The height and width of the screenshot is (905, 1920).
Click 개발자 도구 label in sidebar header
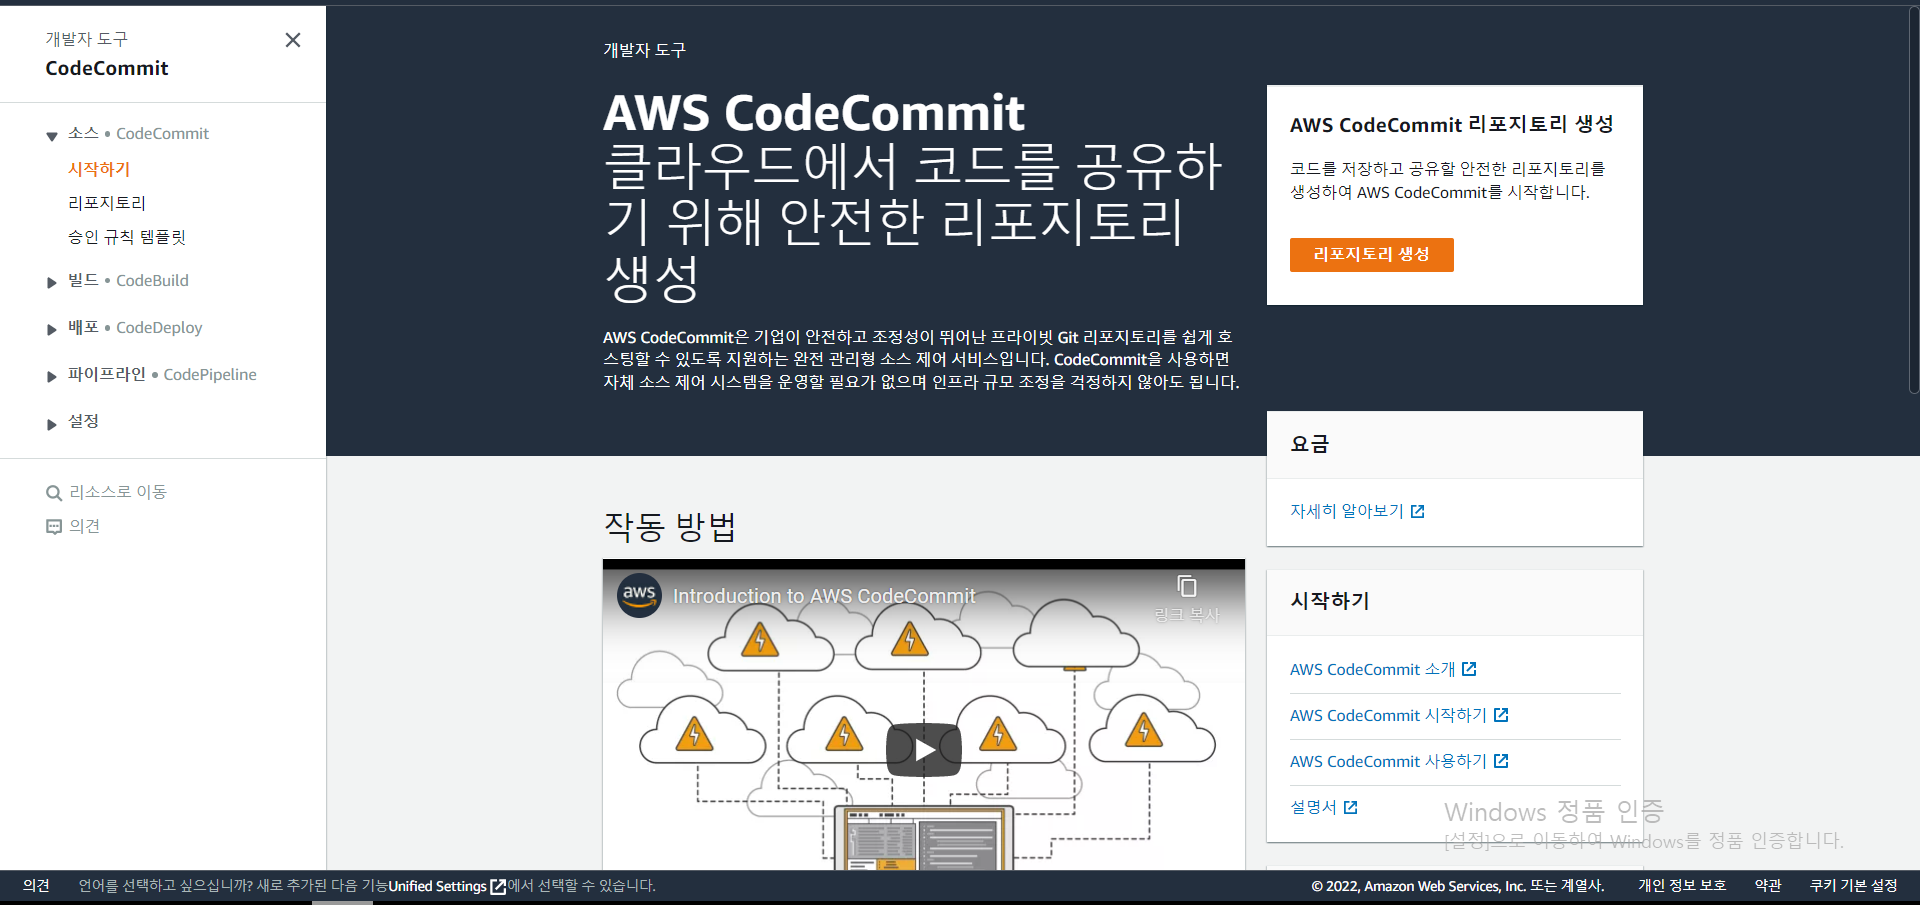tap(86, 39)
